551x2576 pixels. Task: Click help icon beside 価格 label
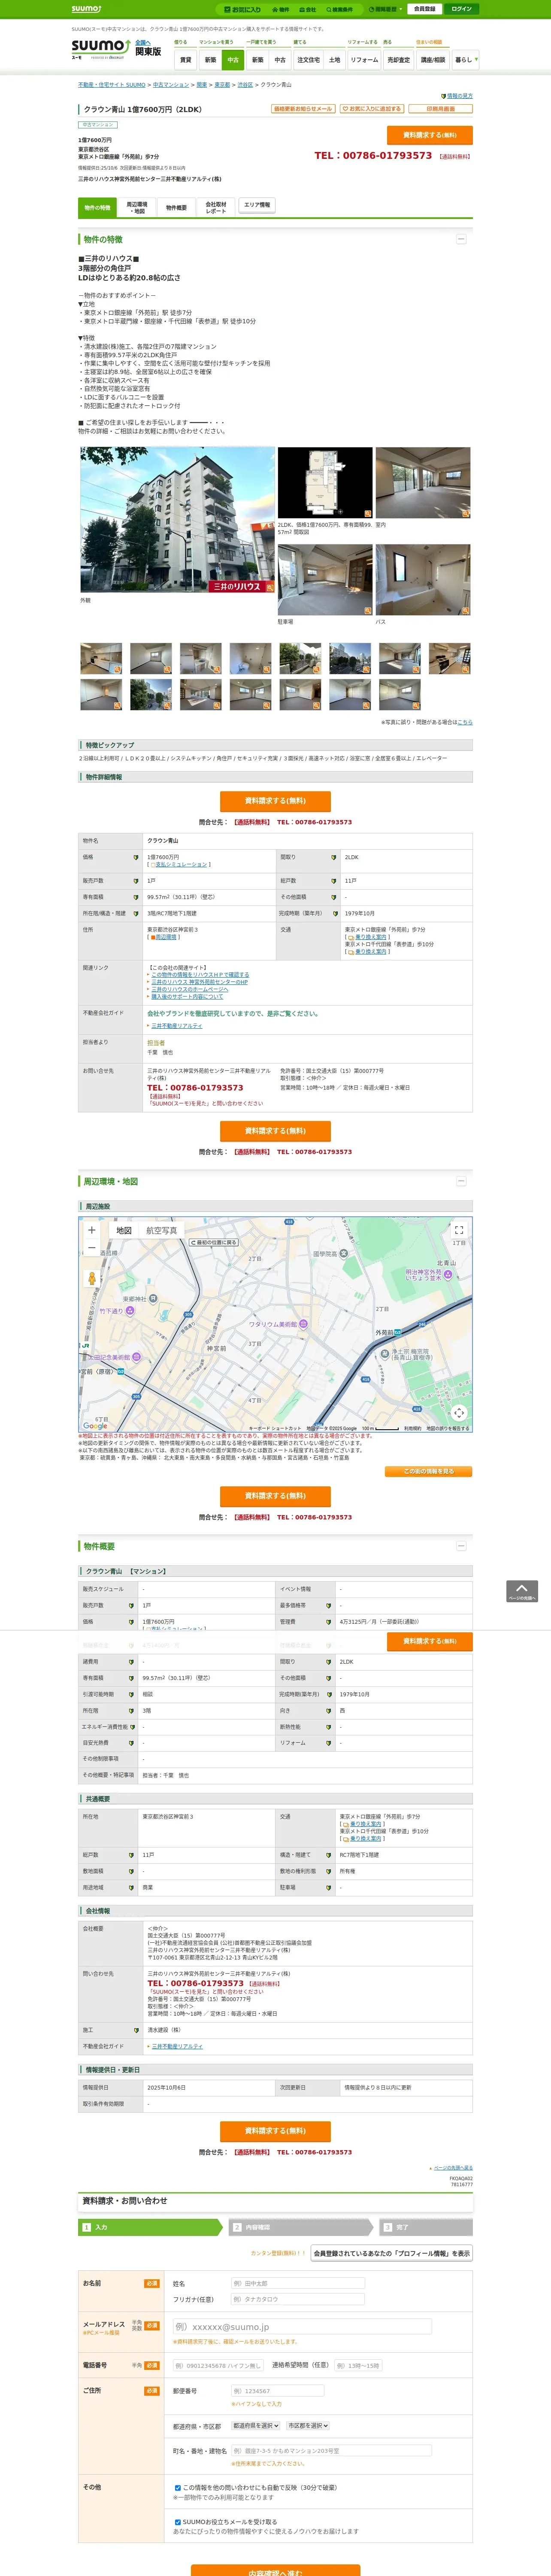(x=136, y=857)
